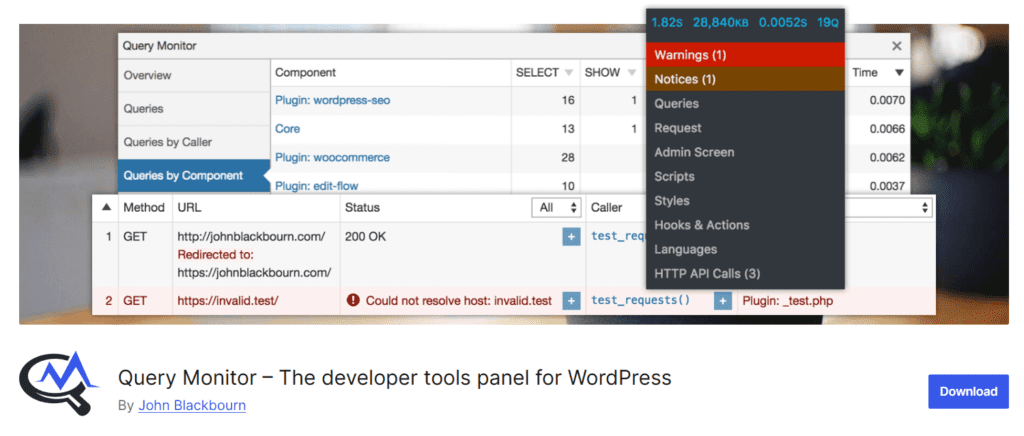Open the SELECT column filter arrow
1024x436 pixels.
569,72
